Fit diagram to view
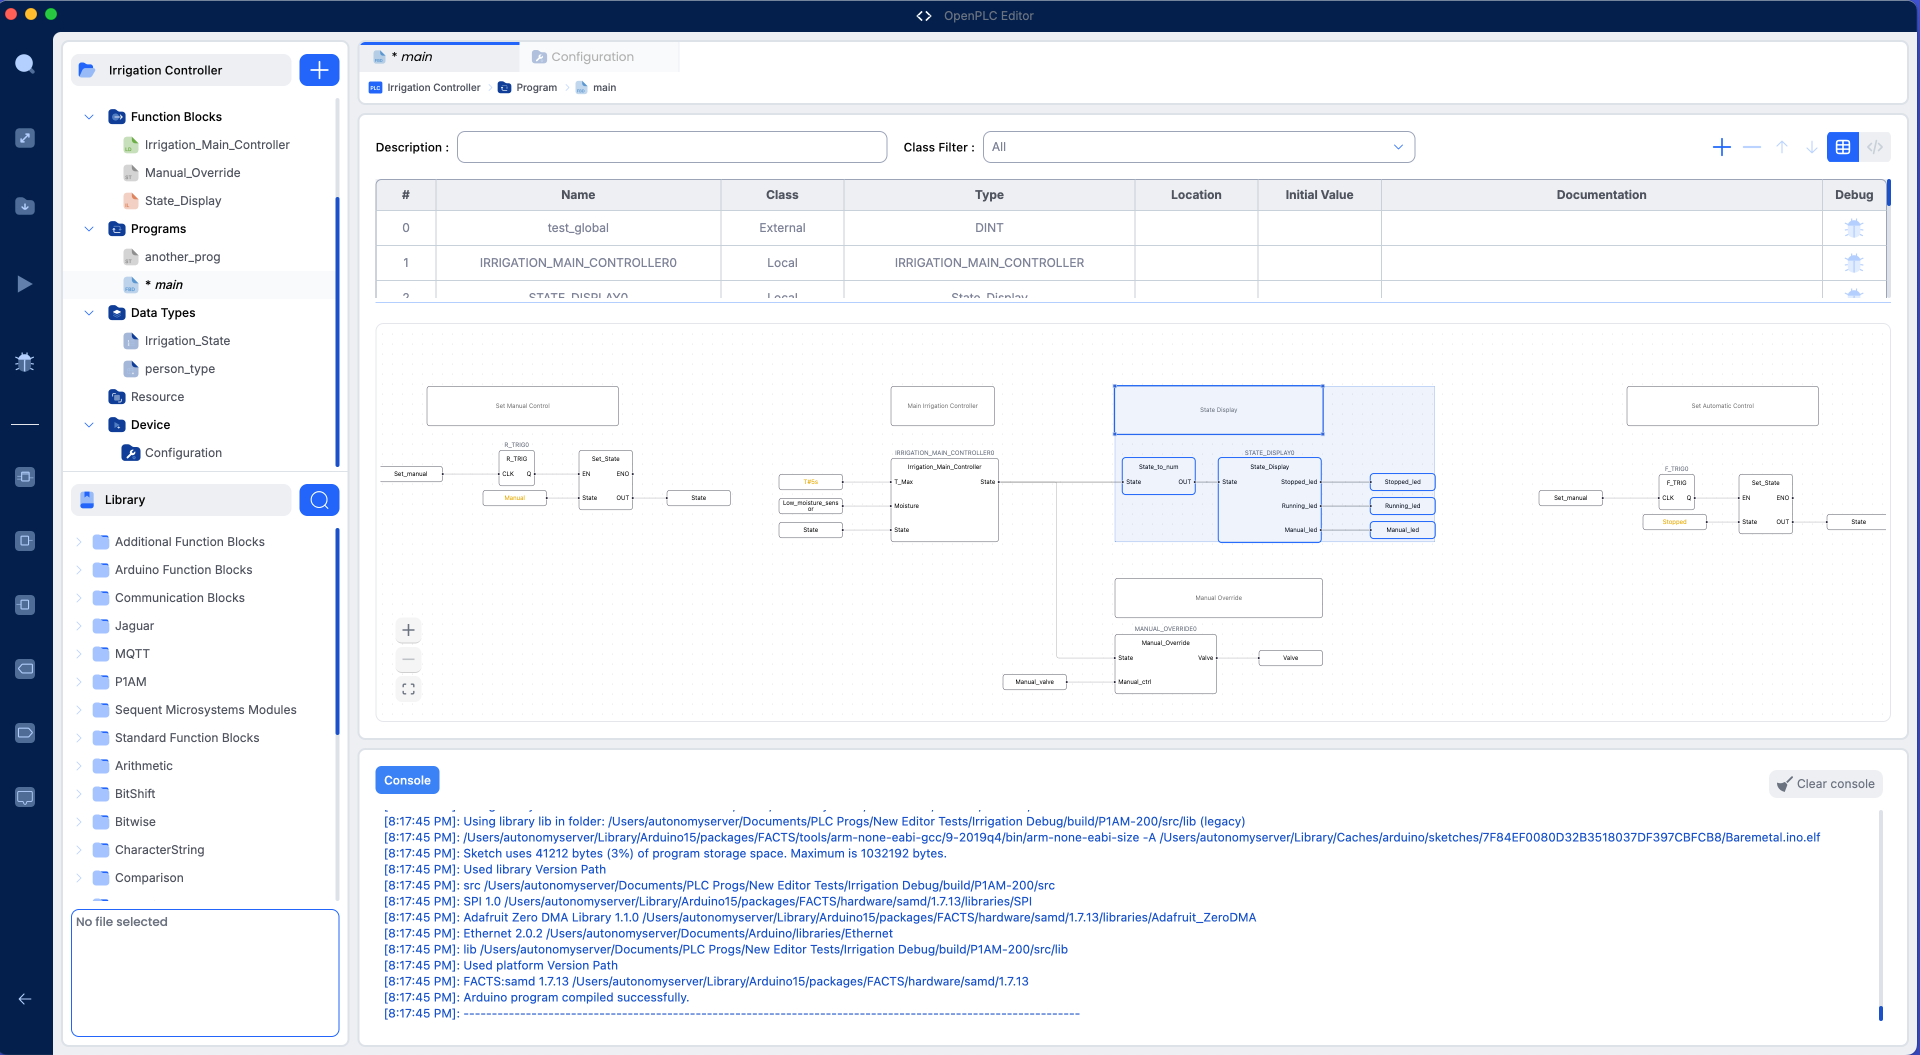The image size is (1920, 1055). (408, 689)
